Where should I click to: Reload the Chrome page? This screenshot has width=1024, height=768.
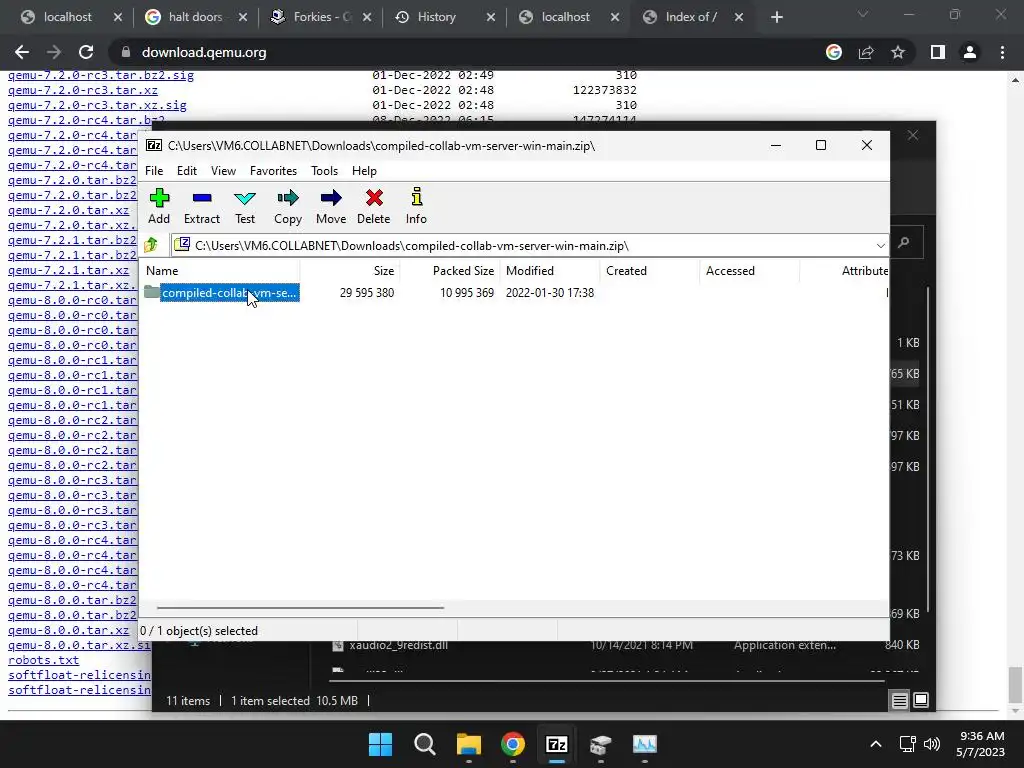click(86, 52)
